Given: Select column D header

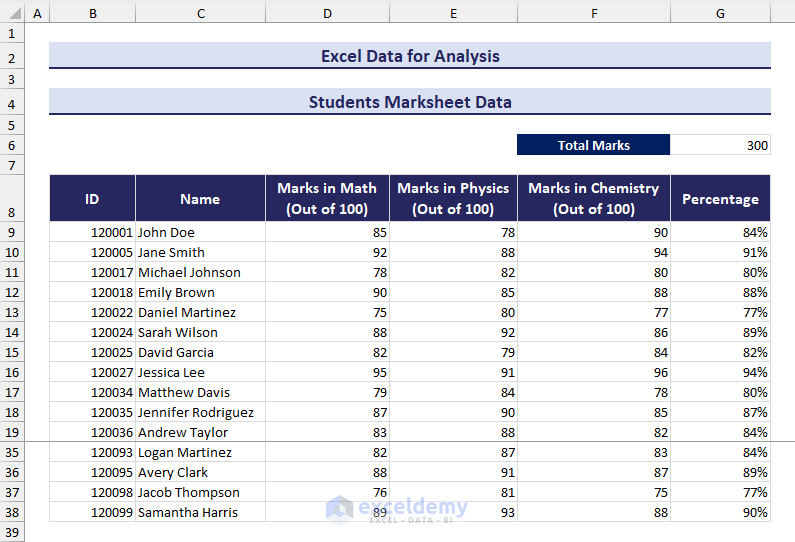Looking at the screenshot, I should (x=327, y=13).
